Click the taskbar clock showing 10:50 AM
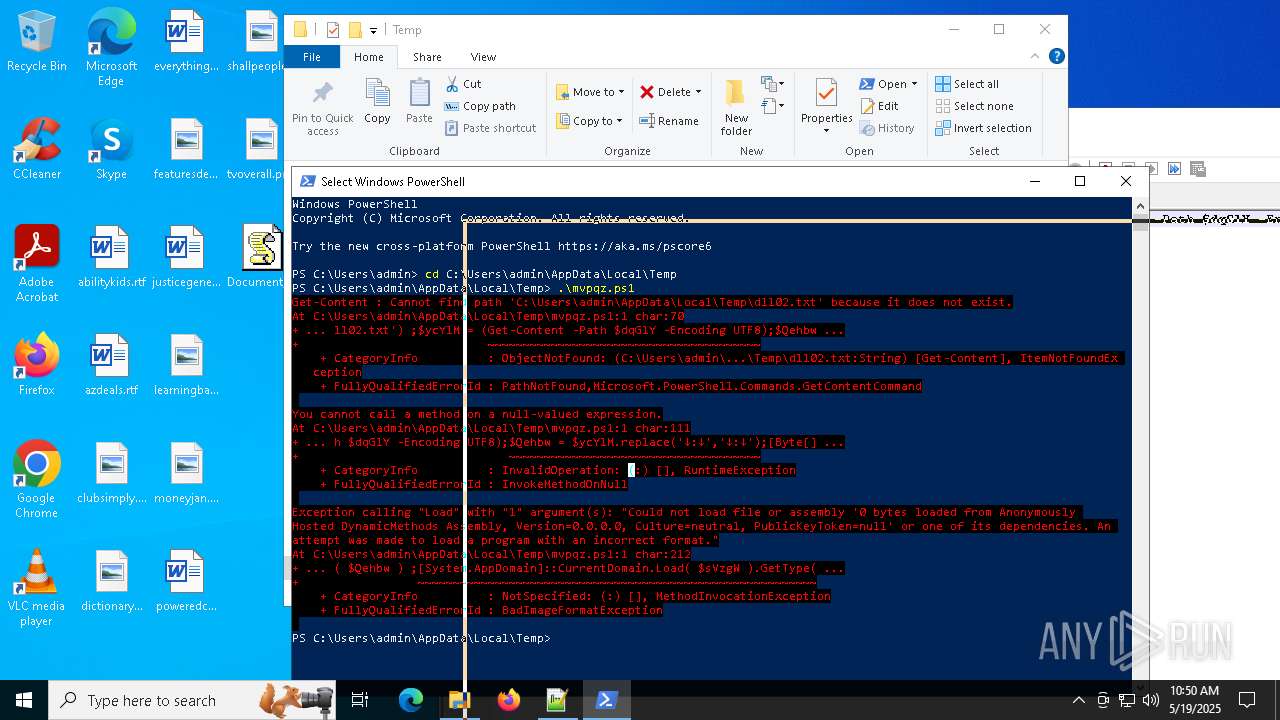 (x=1194, y=699)
